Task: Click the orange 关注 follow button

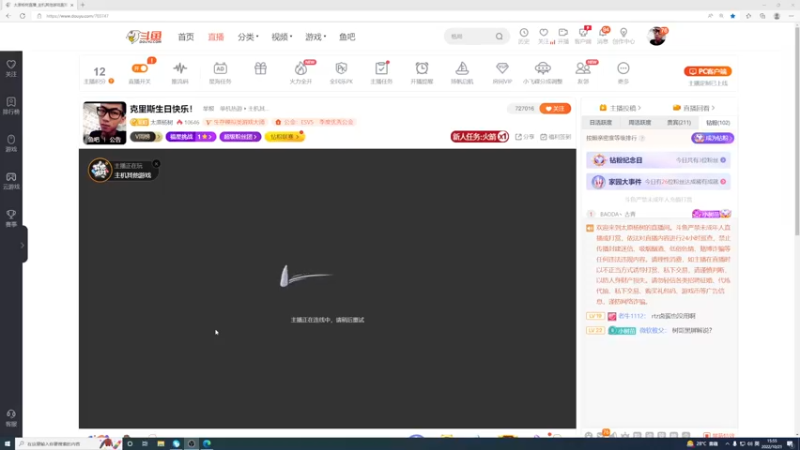Action: point(555,108)
